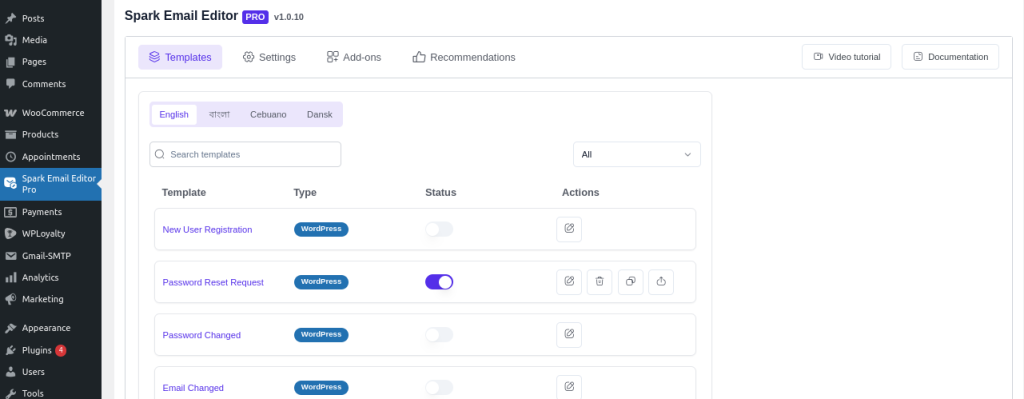Click the Marketing megaphone icon

point(10,299)
